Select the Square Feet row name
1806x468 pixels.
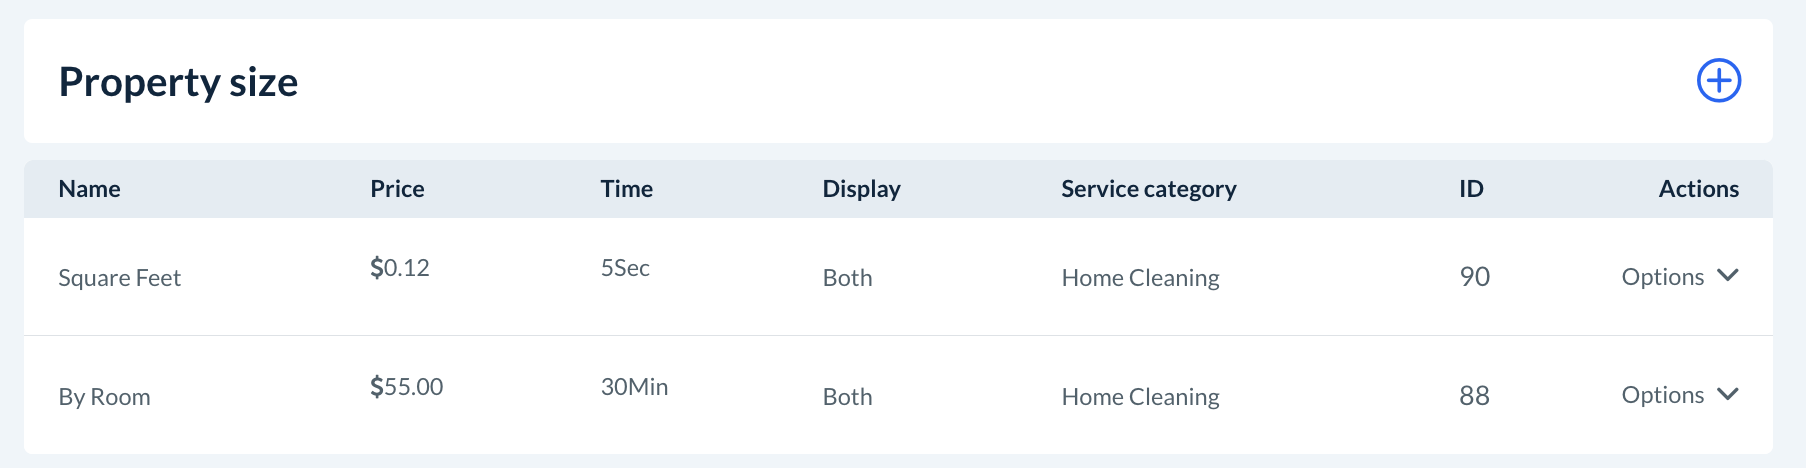pos(119,278)
